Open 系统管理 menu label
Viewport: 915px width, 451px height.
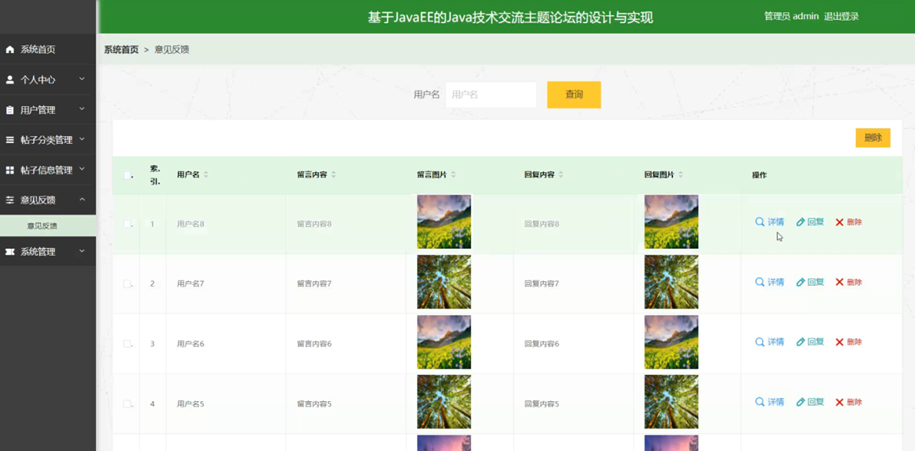(x=38, y=252)
